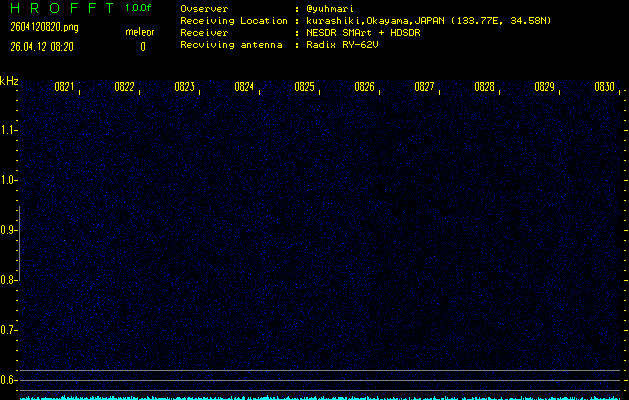This screenshot has width=629, height=400.
Task: Click the meteor count label
Action: point(140,33)
